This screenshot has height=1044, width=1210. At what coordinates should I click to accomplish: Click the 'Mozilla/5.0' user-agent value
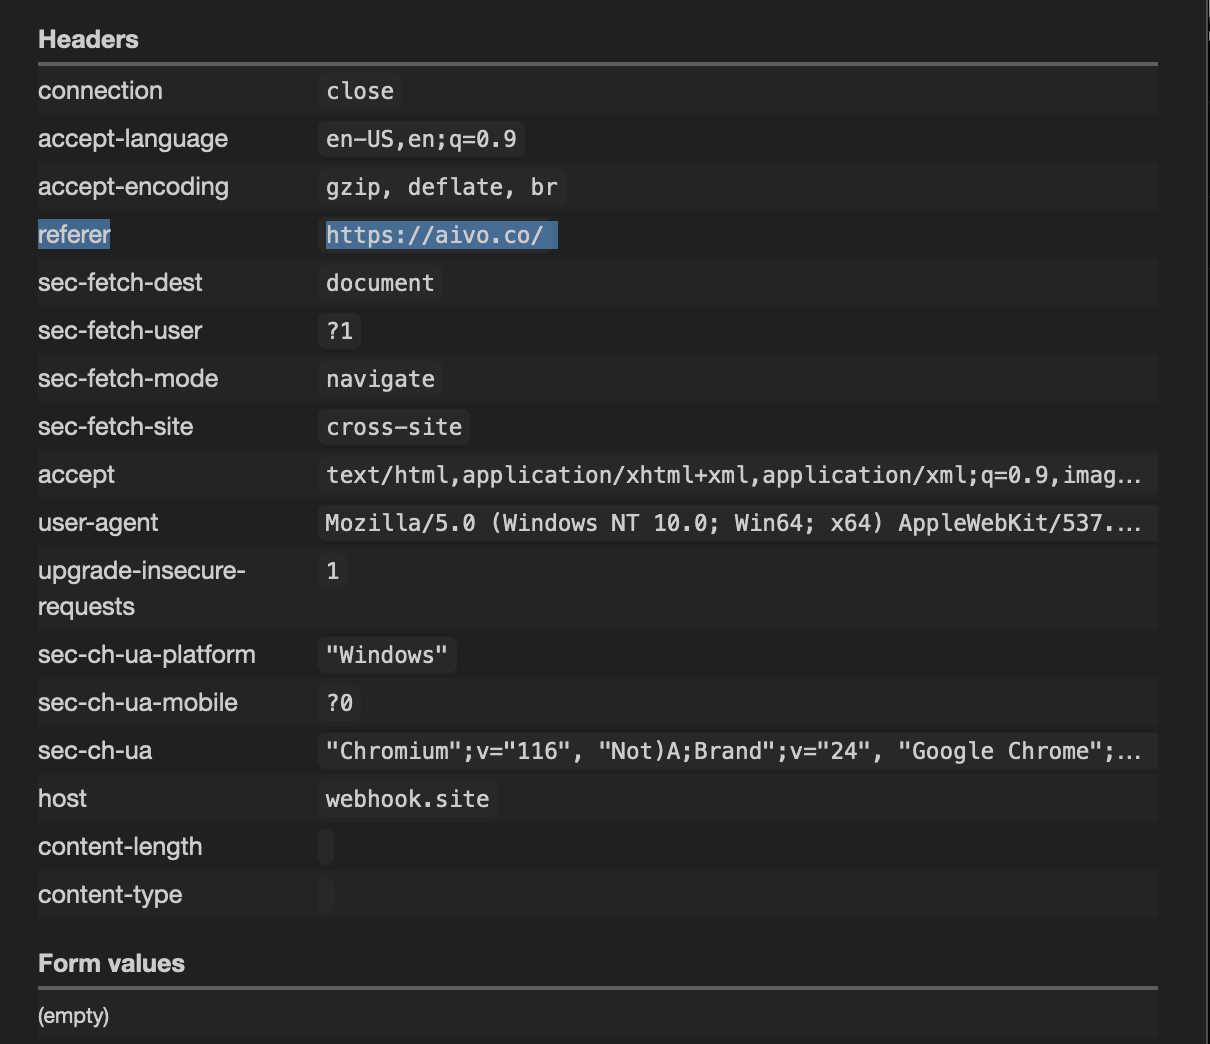[x=738, y=523]
